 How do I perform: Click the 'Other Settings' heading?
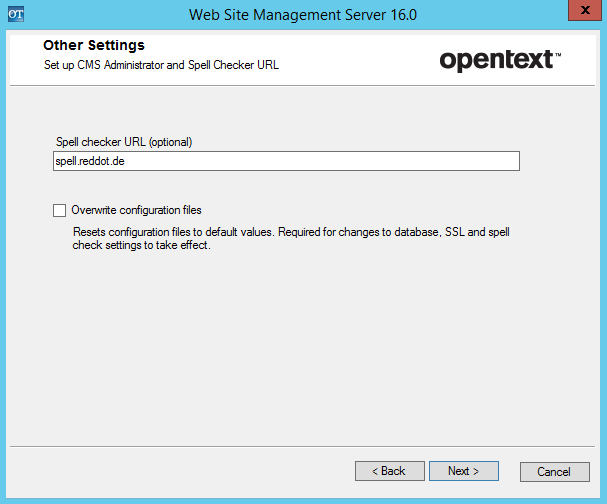click(x=94, y=45)
